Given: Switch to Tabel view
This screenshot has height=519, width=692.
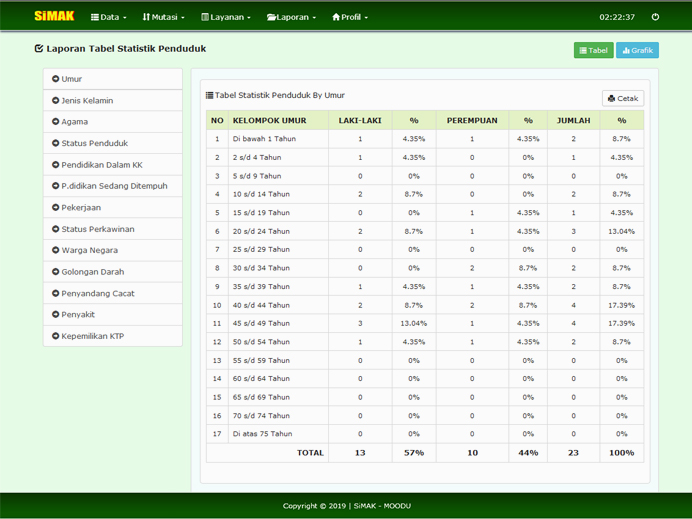Looking at the screenshot, I should point(593,50).
